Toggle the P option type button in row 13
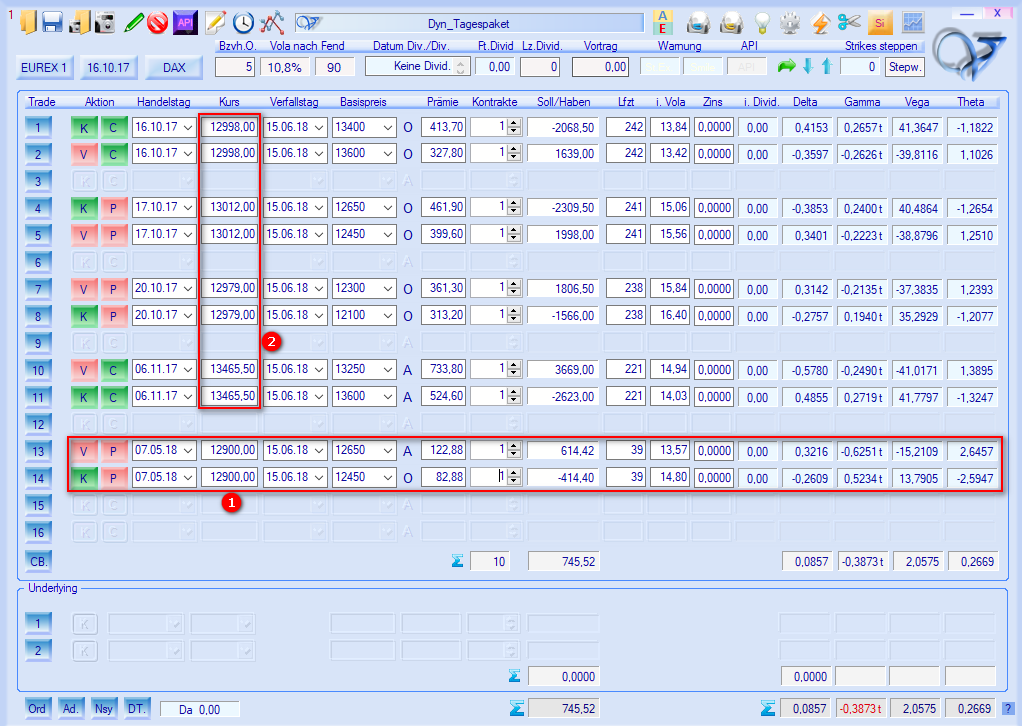This screenshot has height=726, width=1022. click(x=113, y=451)
